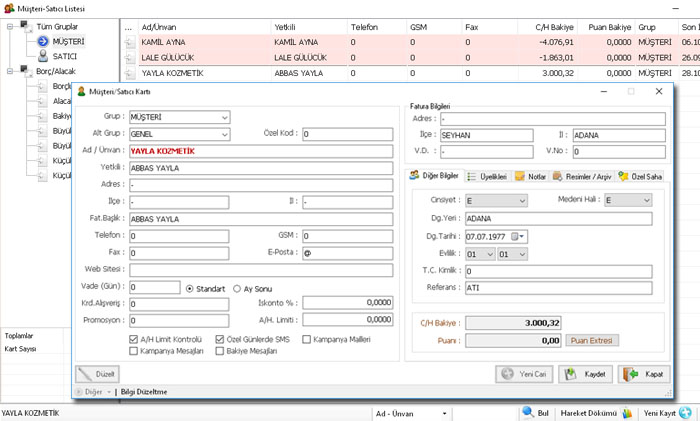The image size is (700, 421).
Task: Click the Kaydet save icon
Action: point(570,374)
